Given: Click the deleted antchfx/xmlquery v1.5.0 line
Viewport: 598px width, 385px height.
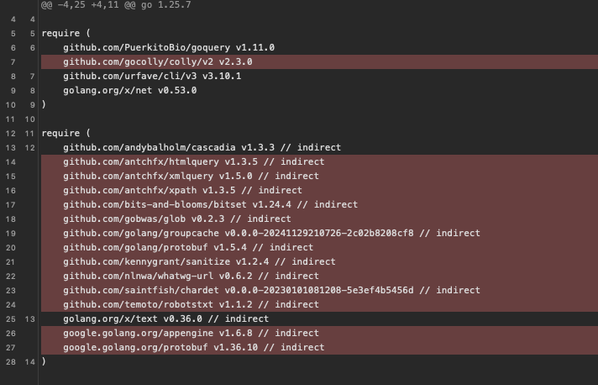Looking at the screenshot, I should click(x=319, y=176).
